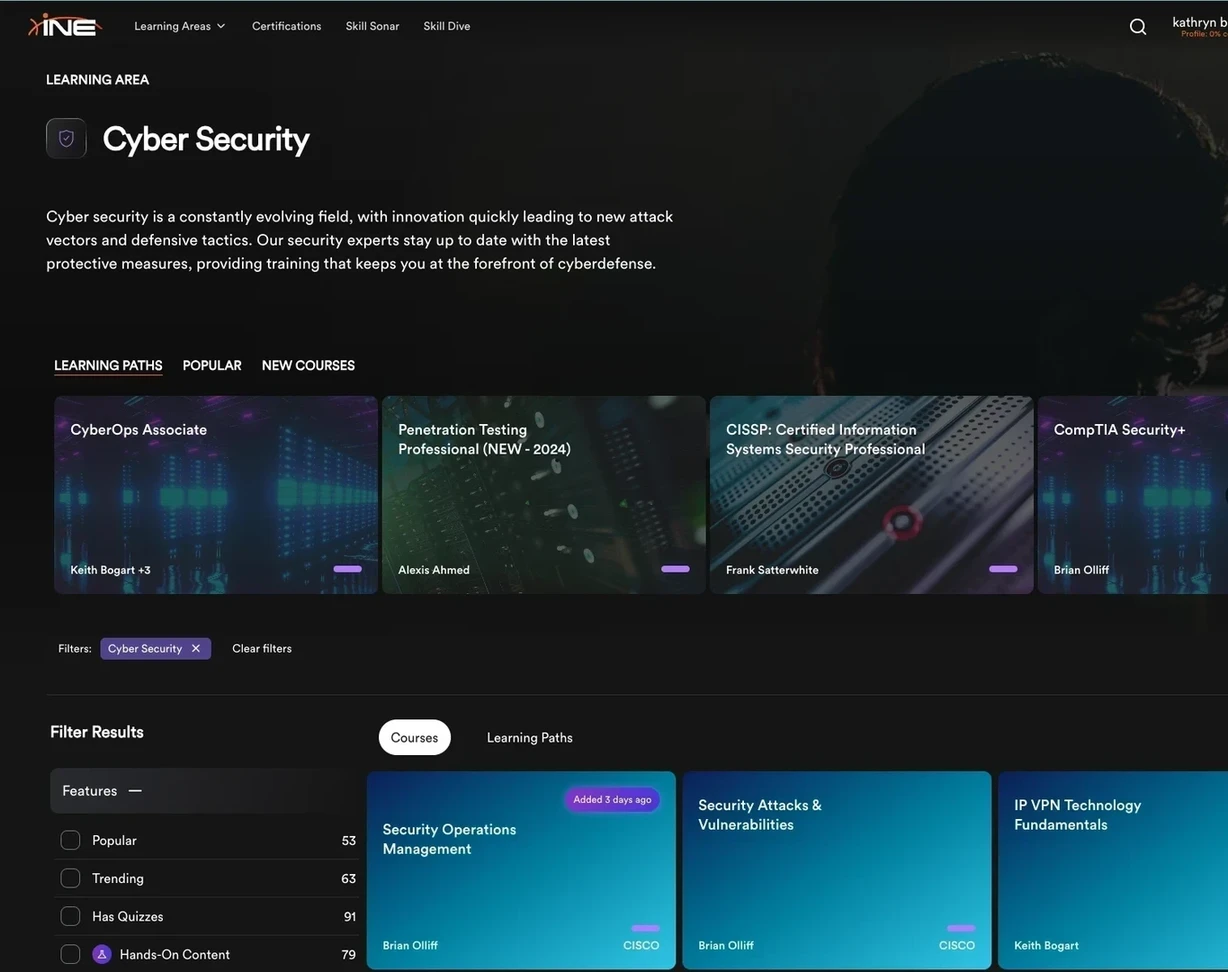Open the search magnifier icon

tap(1138, 27)
